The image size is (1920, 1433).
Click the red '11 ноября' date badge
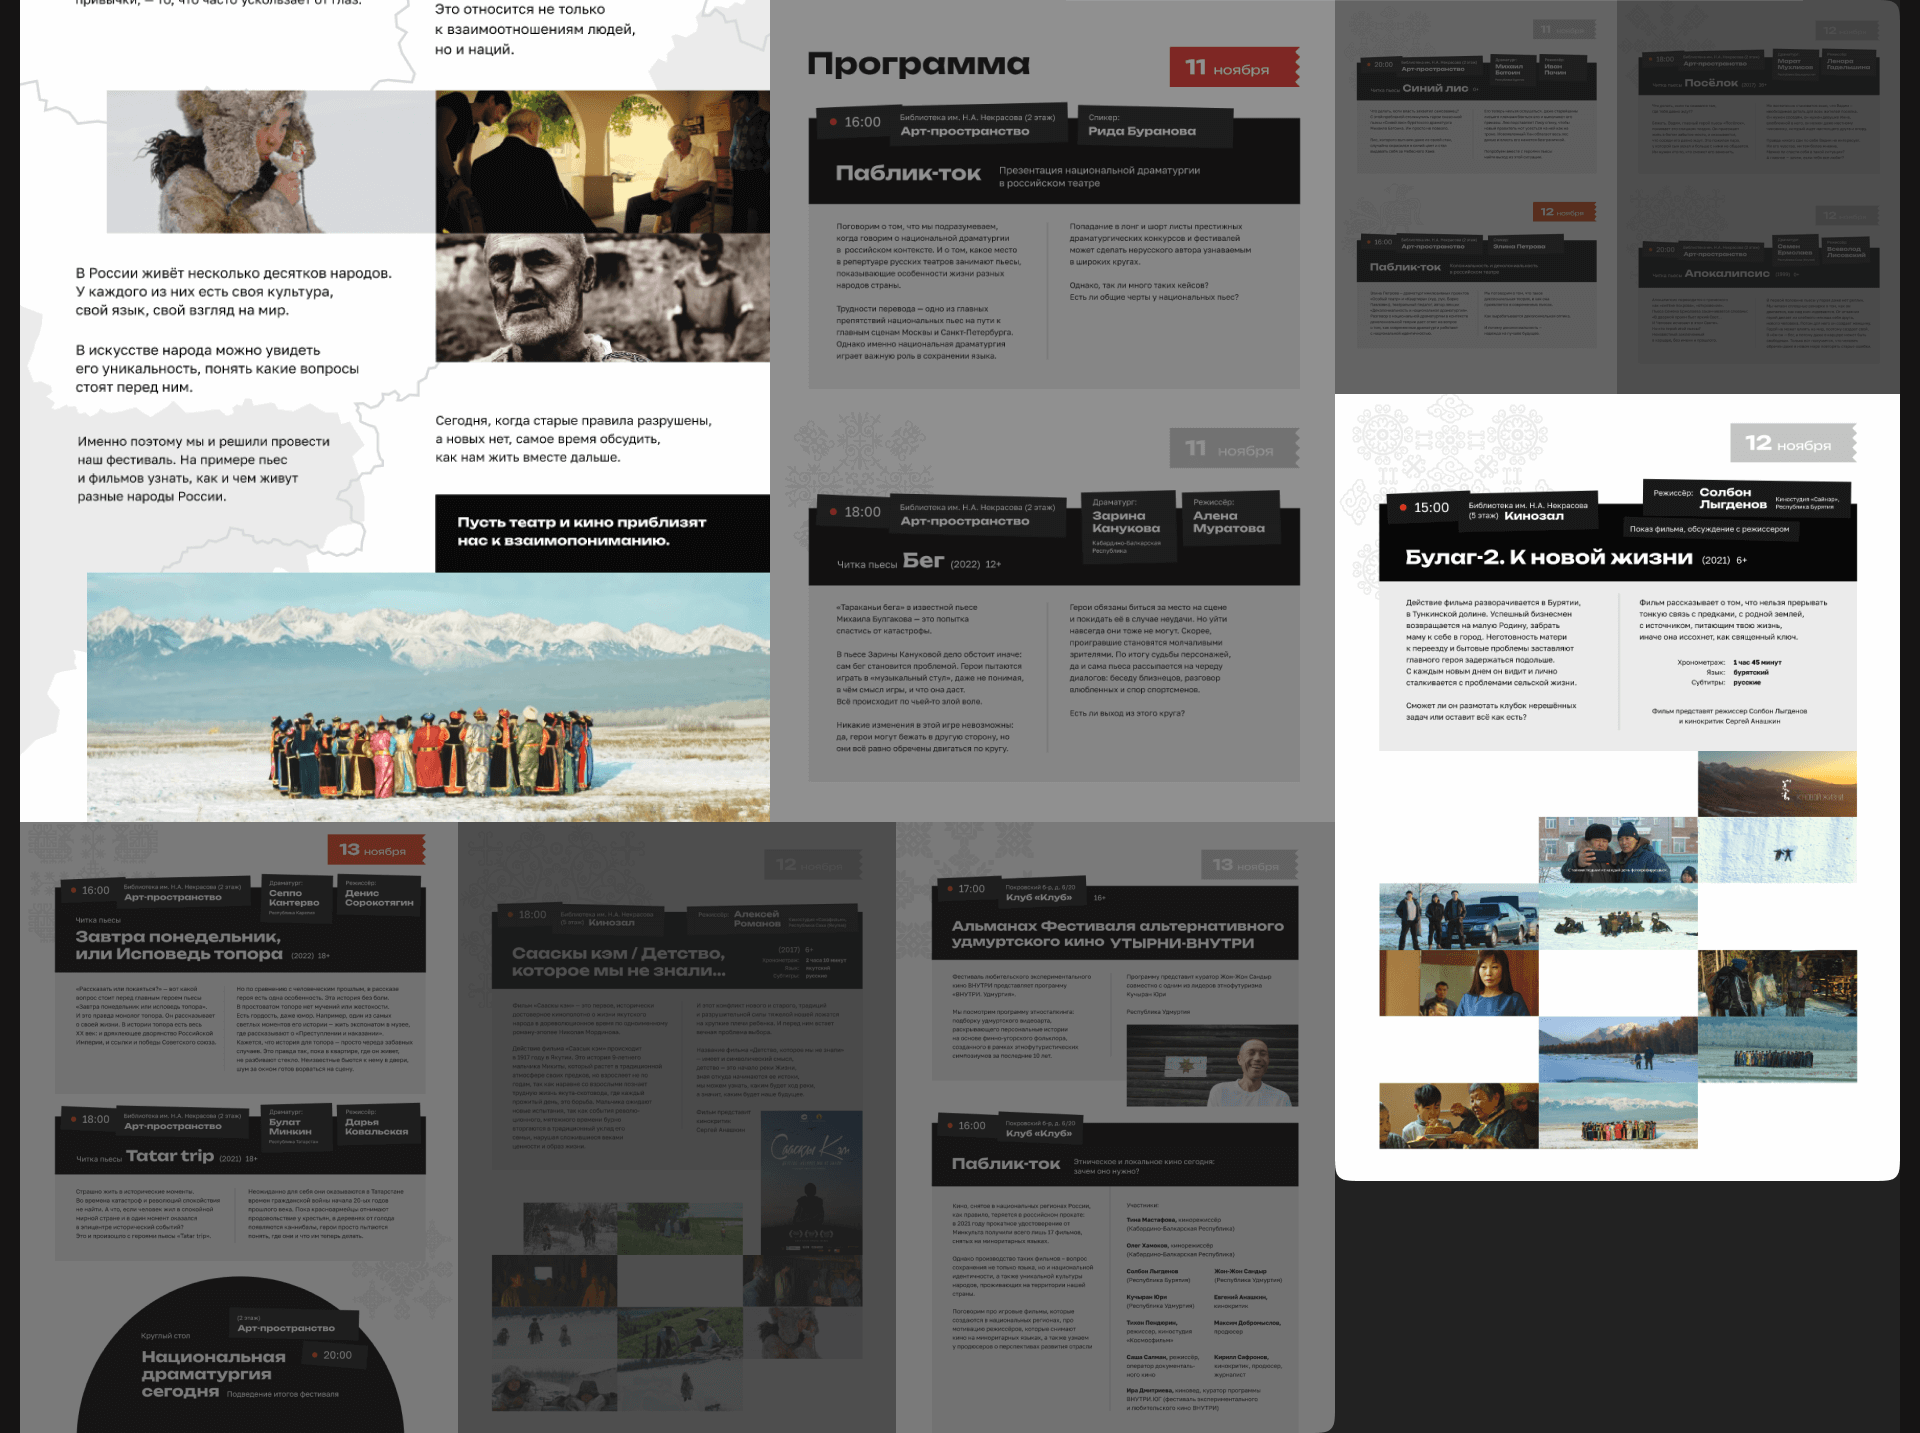pos(1233,68)
